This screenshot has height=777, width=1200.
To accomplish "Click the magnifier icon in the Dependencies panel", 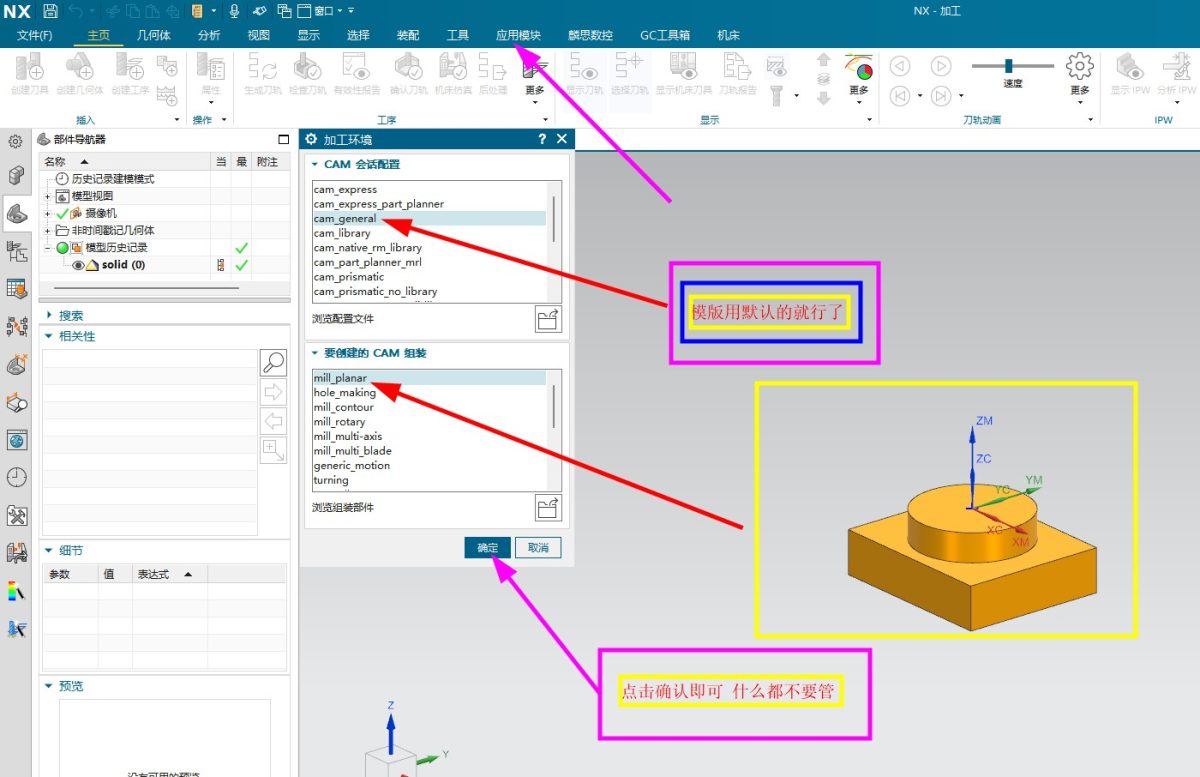I will (x=273, y=362).
